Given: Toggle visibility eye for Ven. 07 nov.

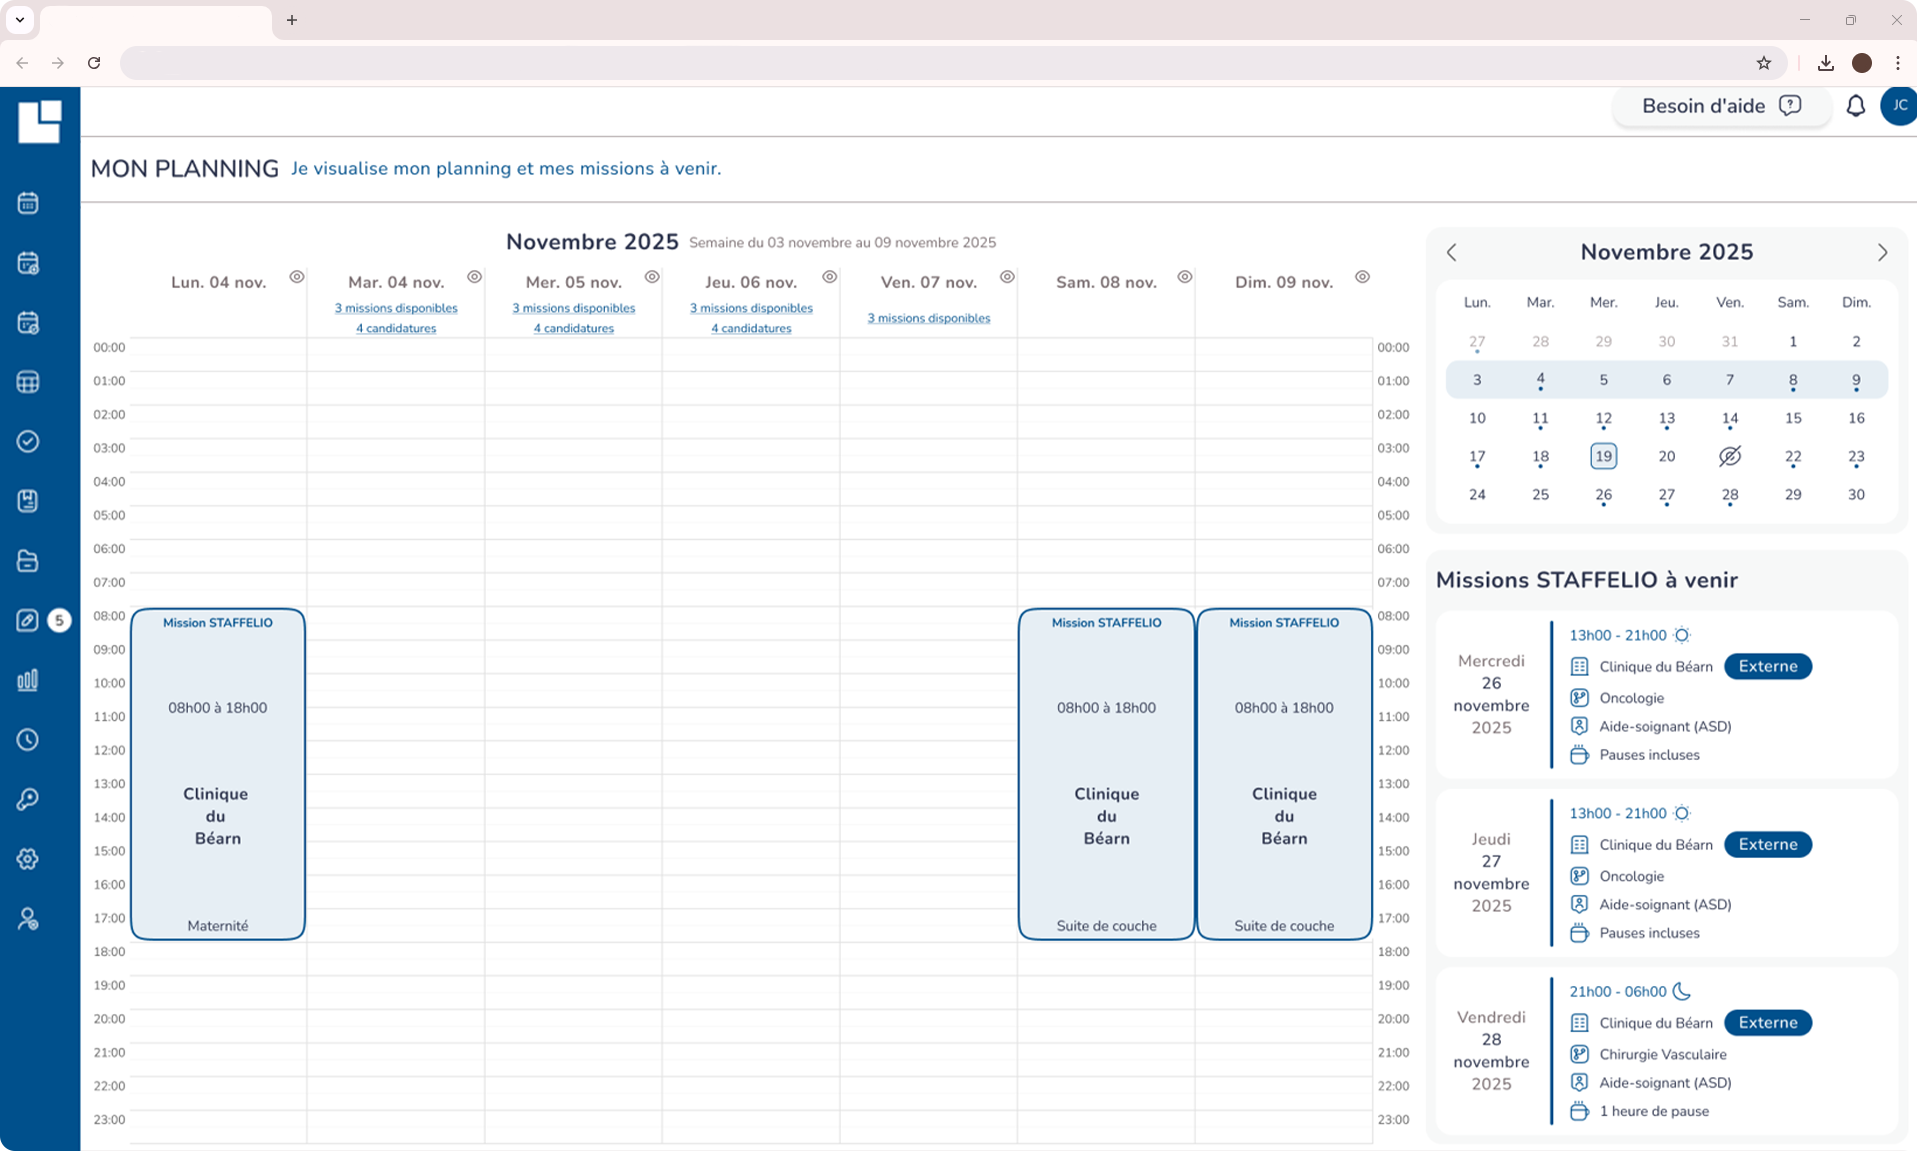Looking at the screenshot, I should [1007, 277].
